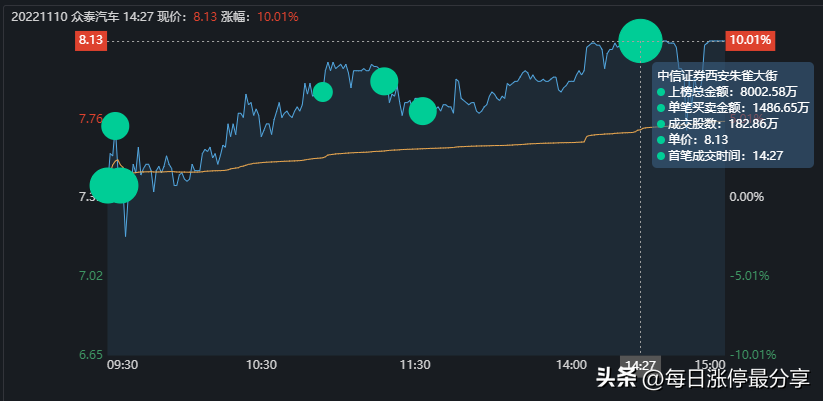
Task: Select the green bubble beside the 7.76 label
Action: point(115,125)
